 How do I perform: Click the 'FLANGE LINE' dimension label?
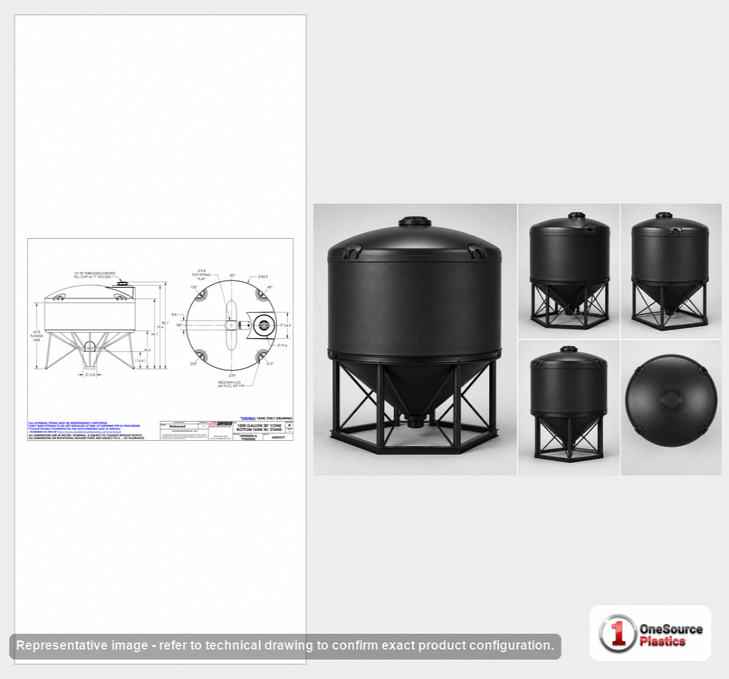click(x=37, y=338)
